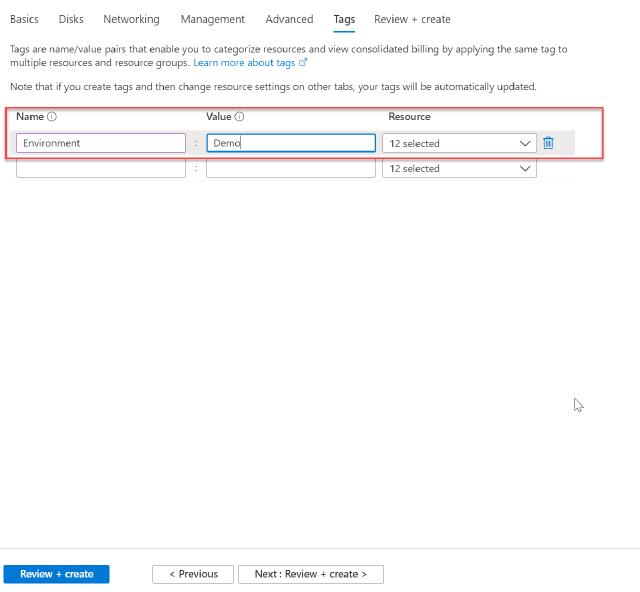Open the Learn more about tags link
This screenshot has width=640, height=592.
pyautogui.click(x=249, y=63)
